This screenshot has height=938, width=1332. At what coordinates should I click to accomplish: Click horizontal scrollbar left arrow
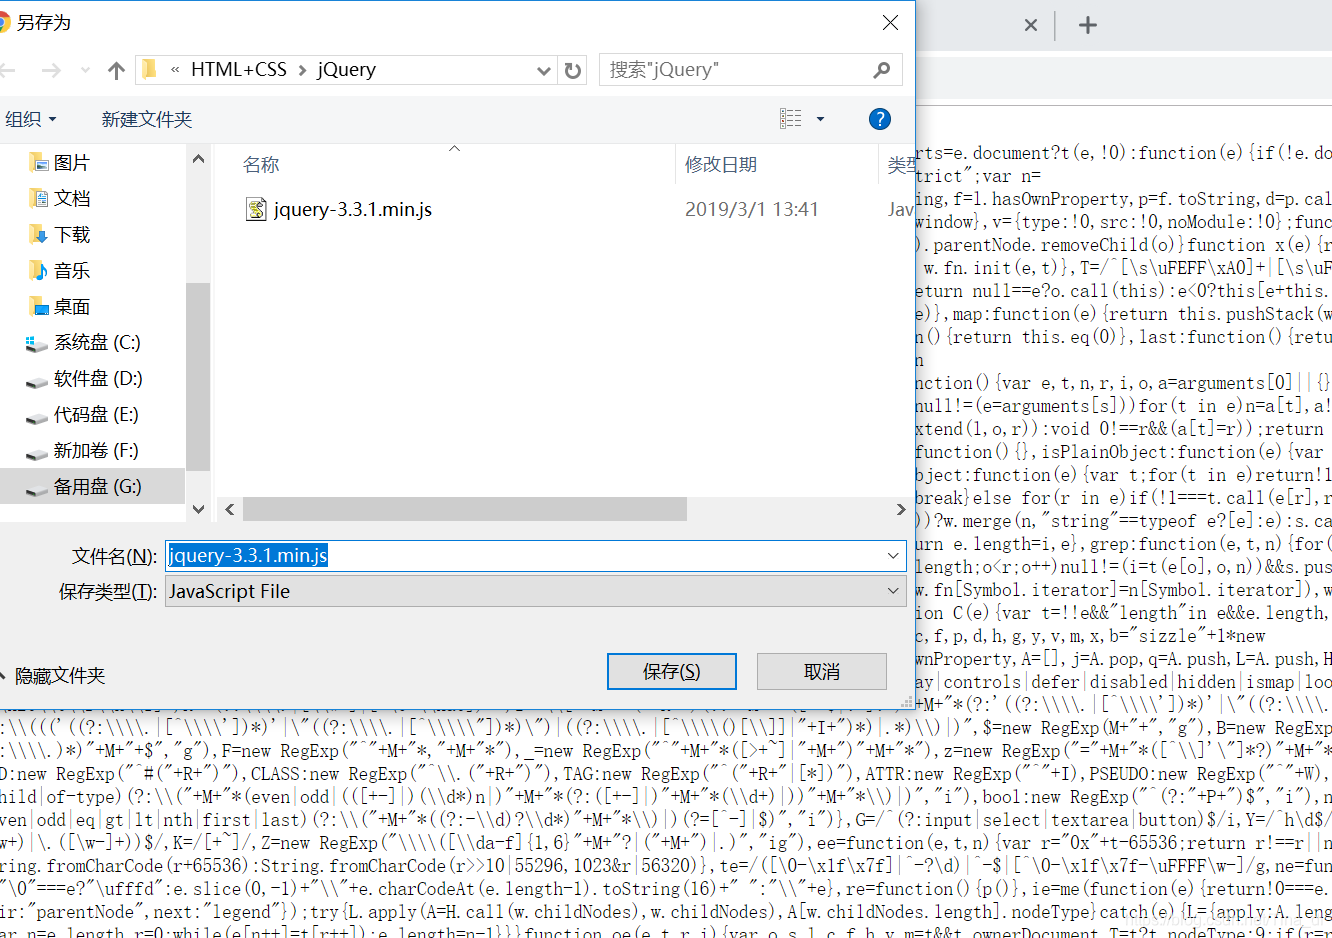230,509
